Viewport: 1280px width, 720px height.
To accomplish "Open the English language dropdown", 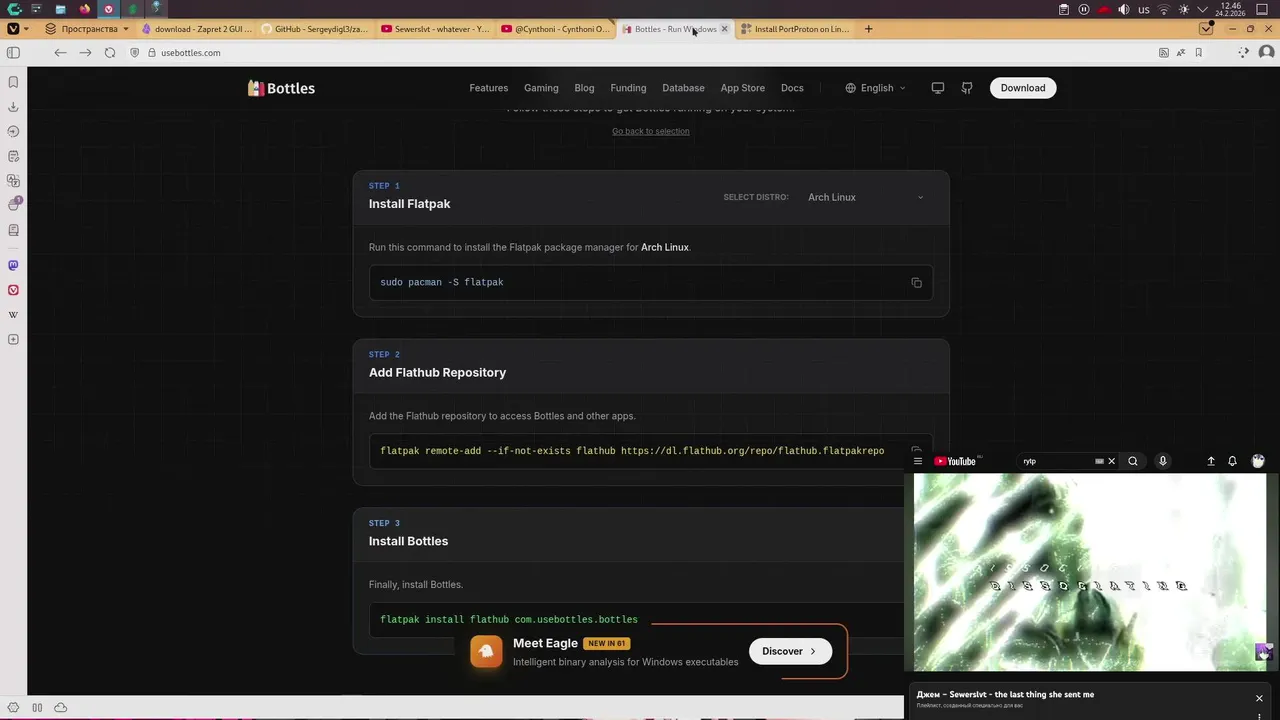I will point(875,88).
